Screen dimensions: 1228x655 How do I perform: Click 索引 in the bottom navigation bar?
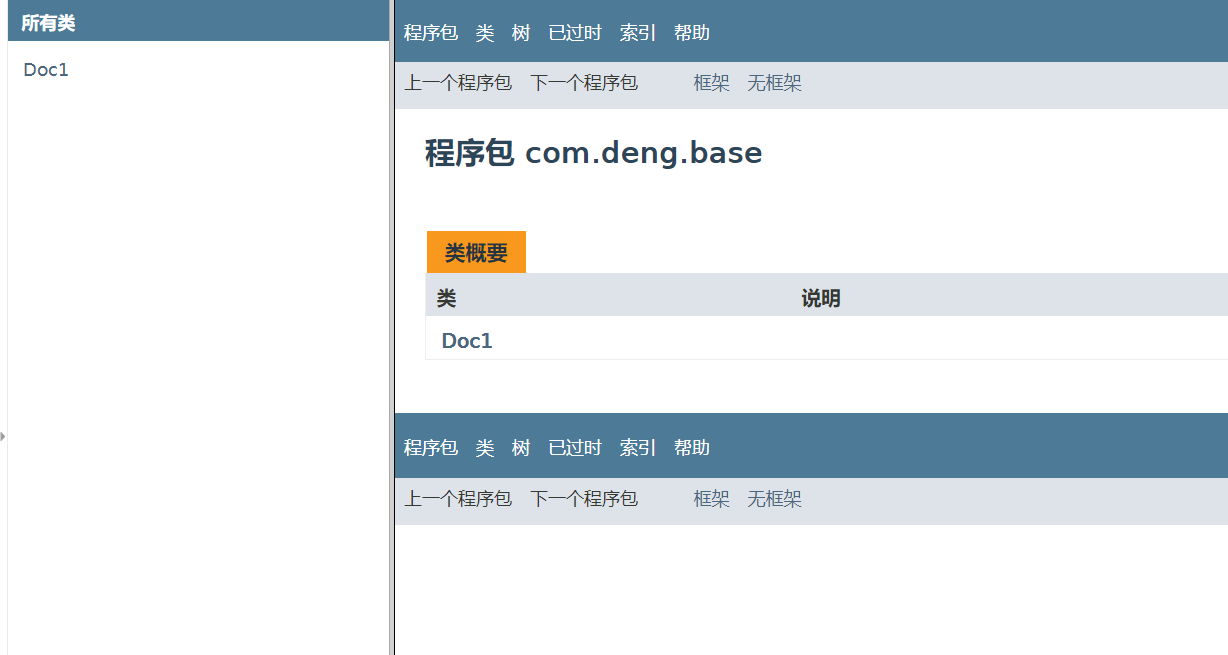coord(638,448)
